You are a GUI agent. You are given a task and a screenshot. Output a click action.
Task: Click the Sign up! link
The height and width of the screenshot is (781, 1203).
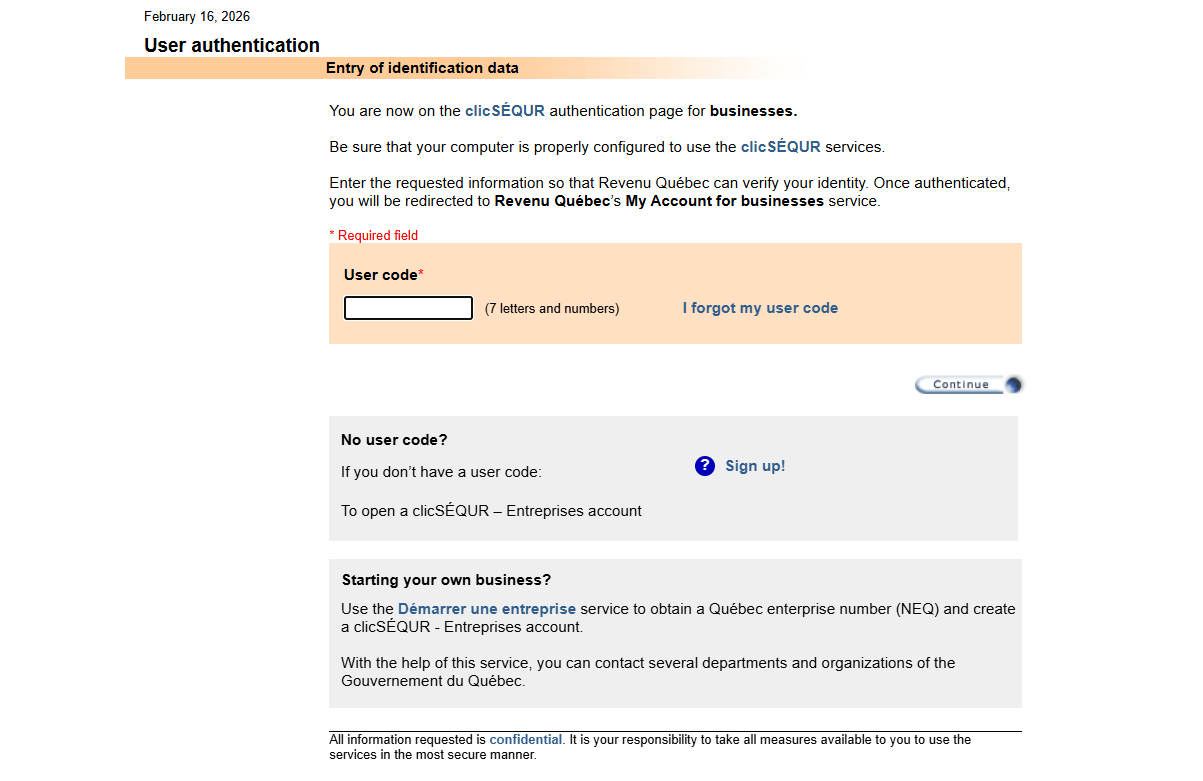[x=755, y=466]
